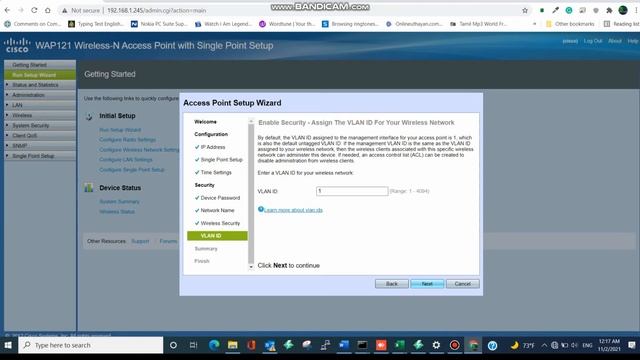Click the volume icon in the system tray
Screen dimensions: 640x360
pos(574,345)
